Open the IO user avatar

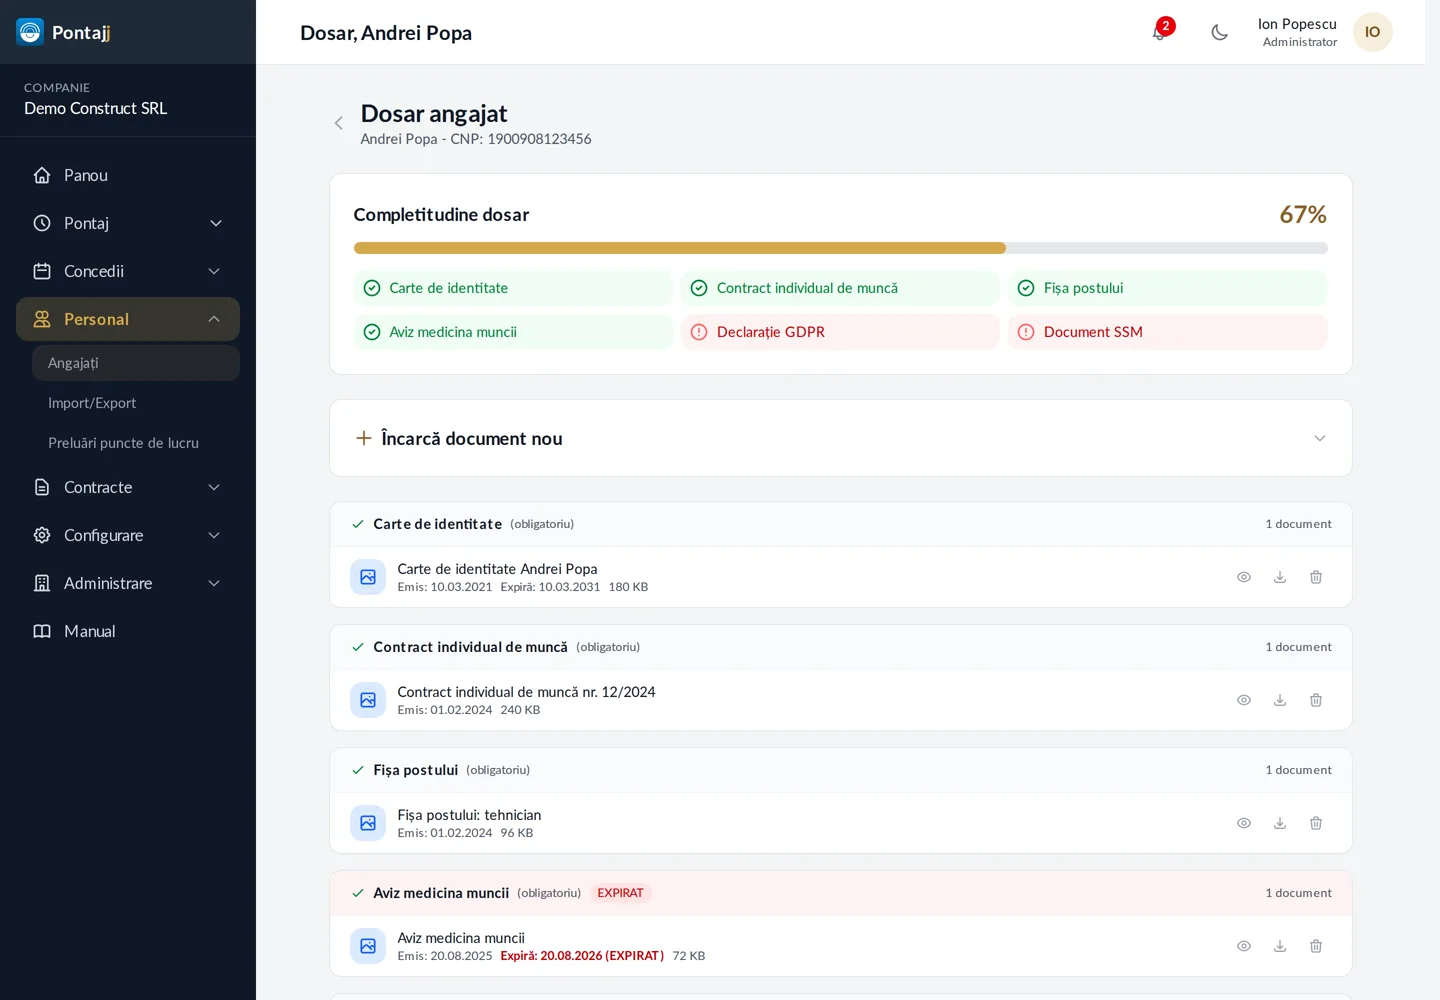coord(1372,32)
